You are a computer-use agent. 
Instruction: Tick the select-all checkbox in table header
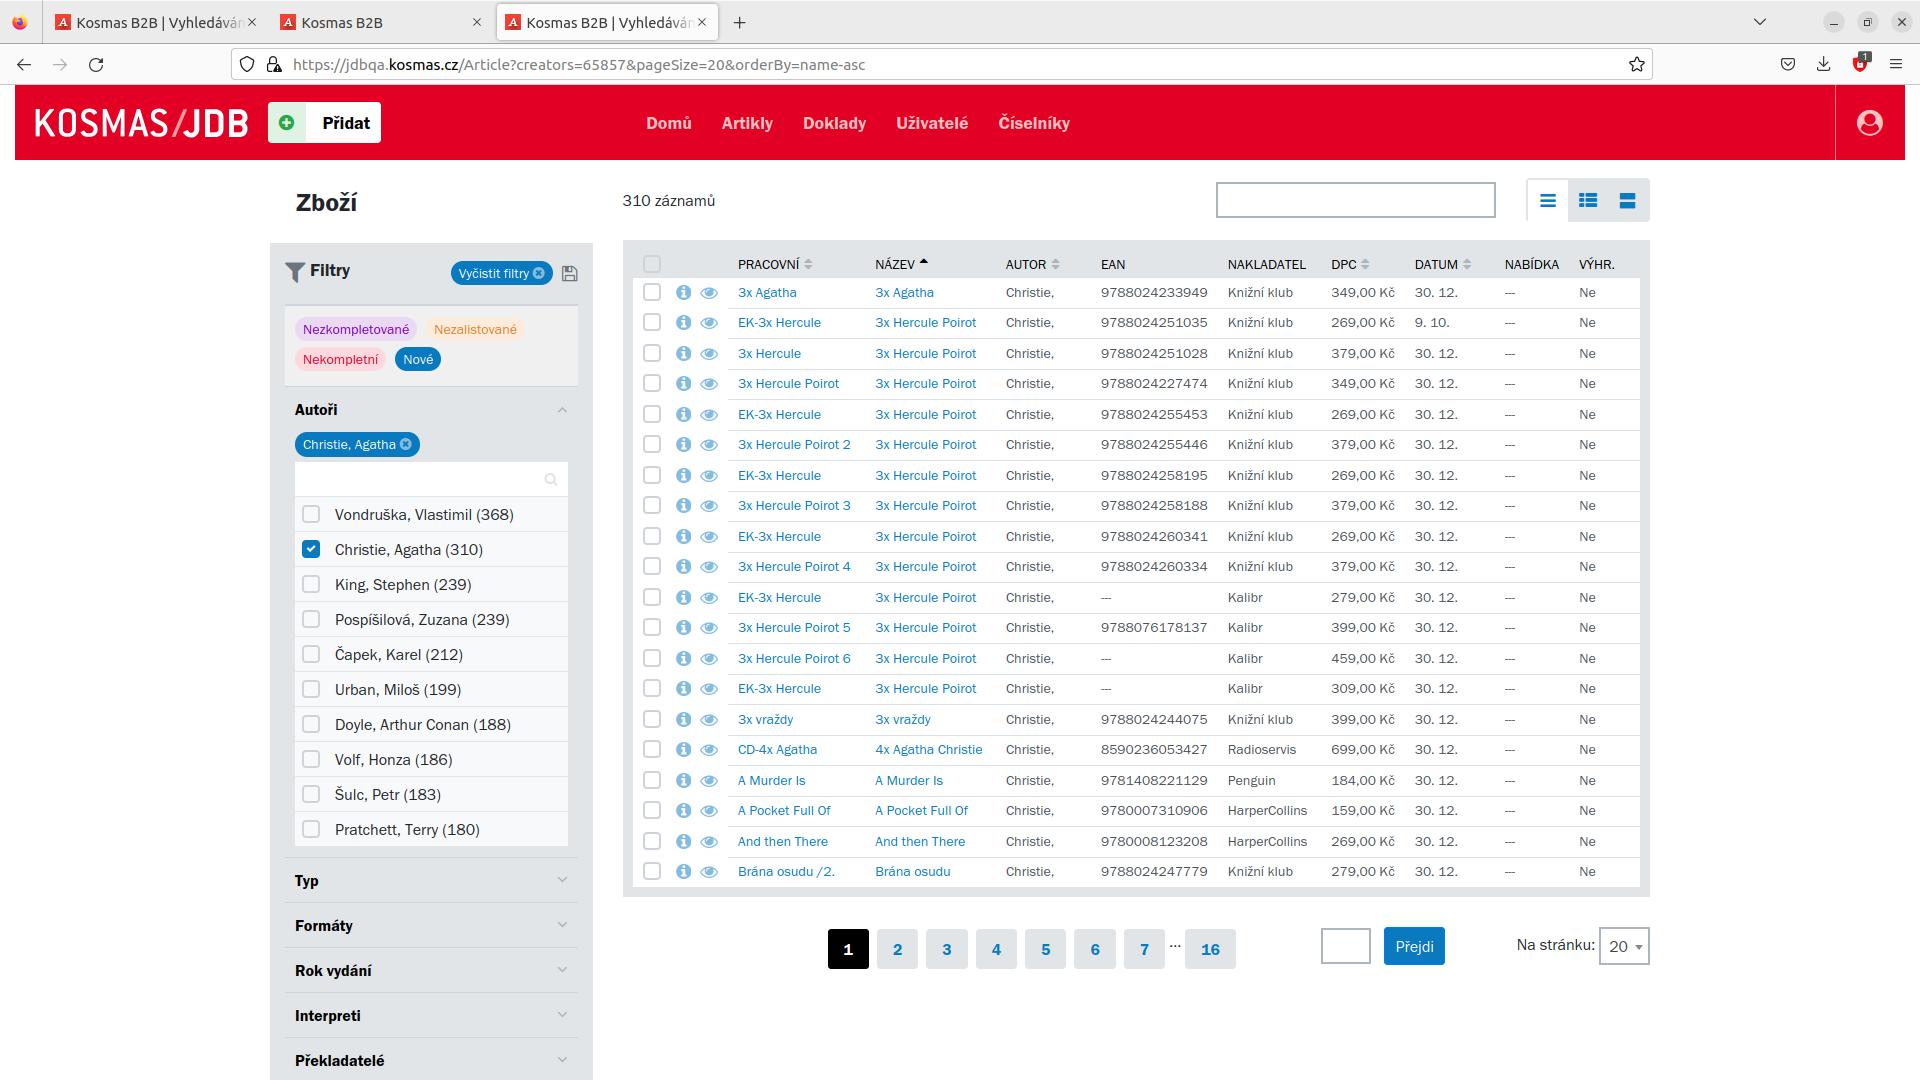[x=652, y=264]
